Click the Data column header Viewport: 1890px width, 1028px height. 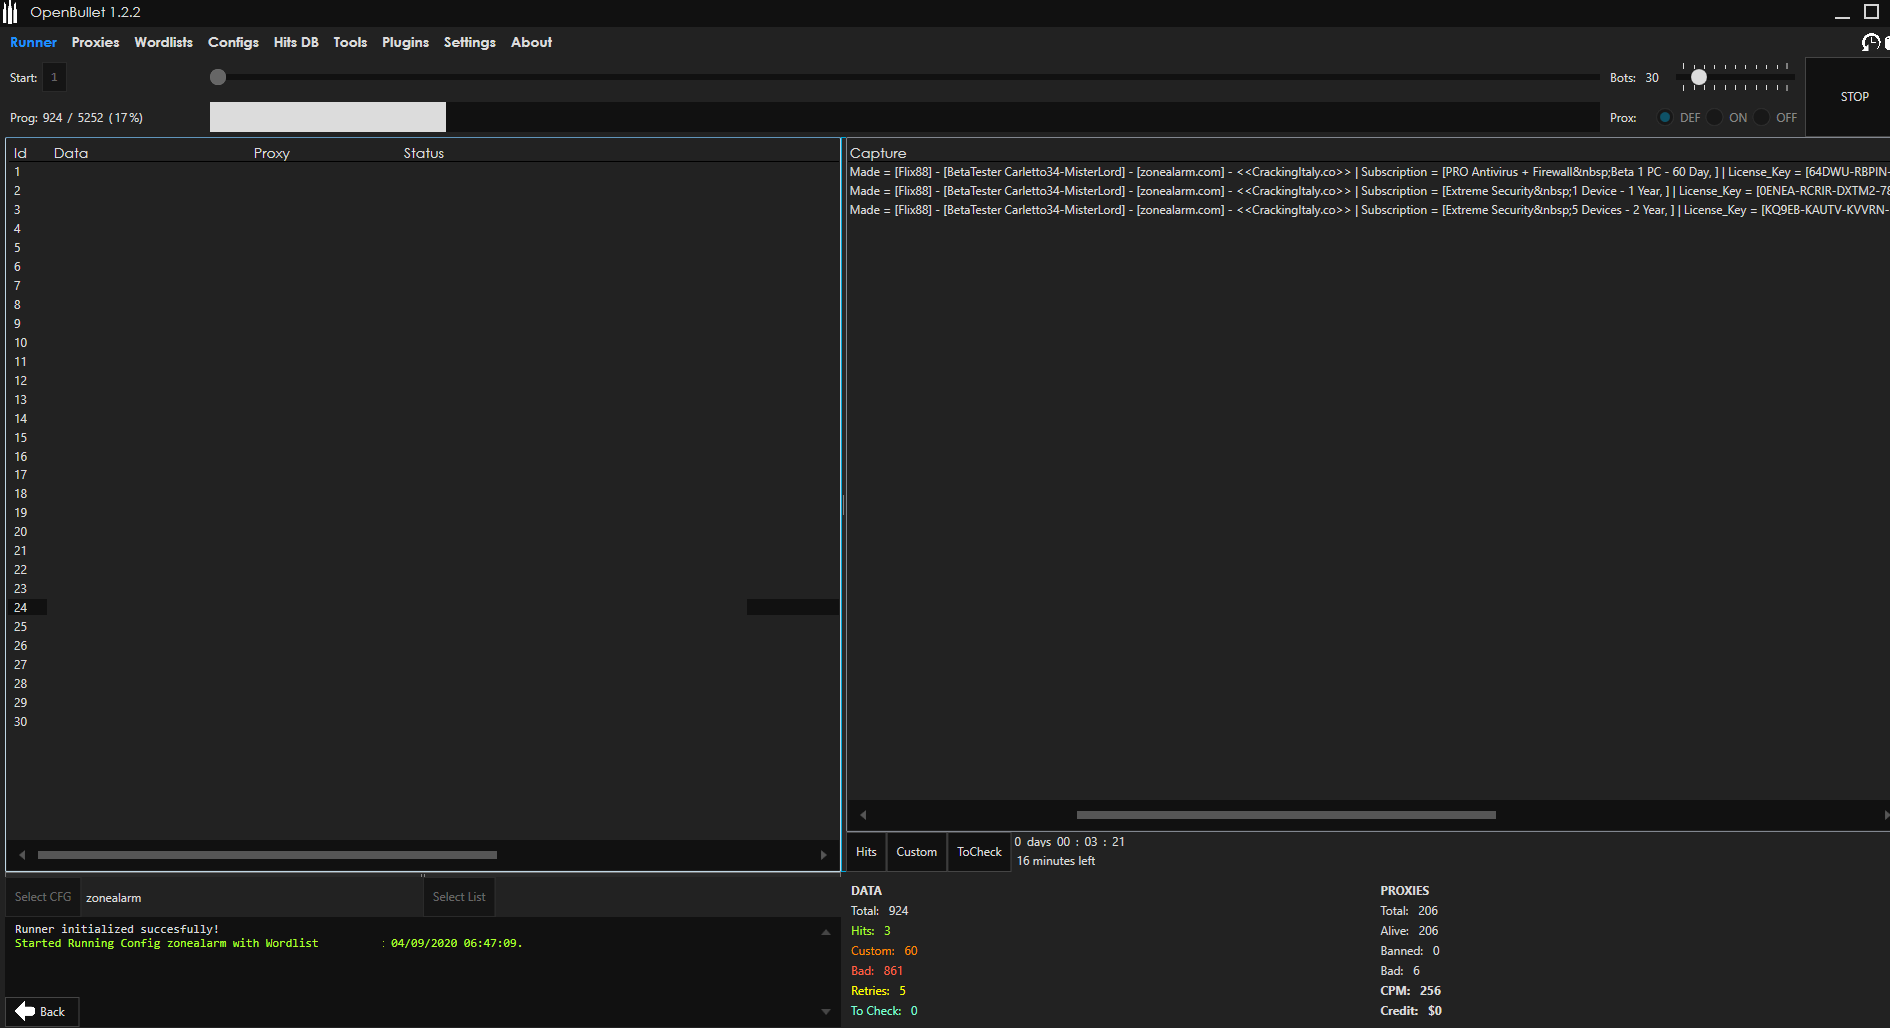coord(71,153)
